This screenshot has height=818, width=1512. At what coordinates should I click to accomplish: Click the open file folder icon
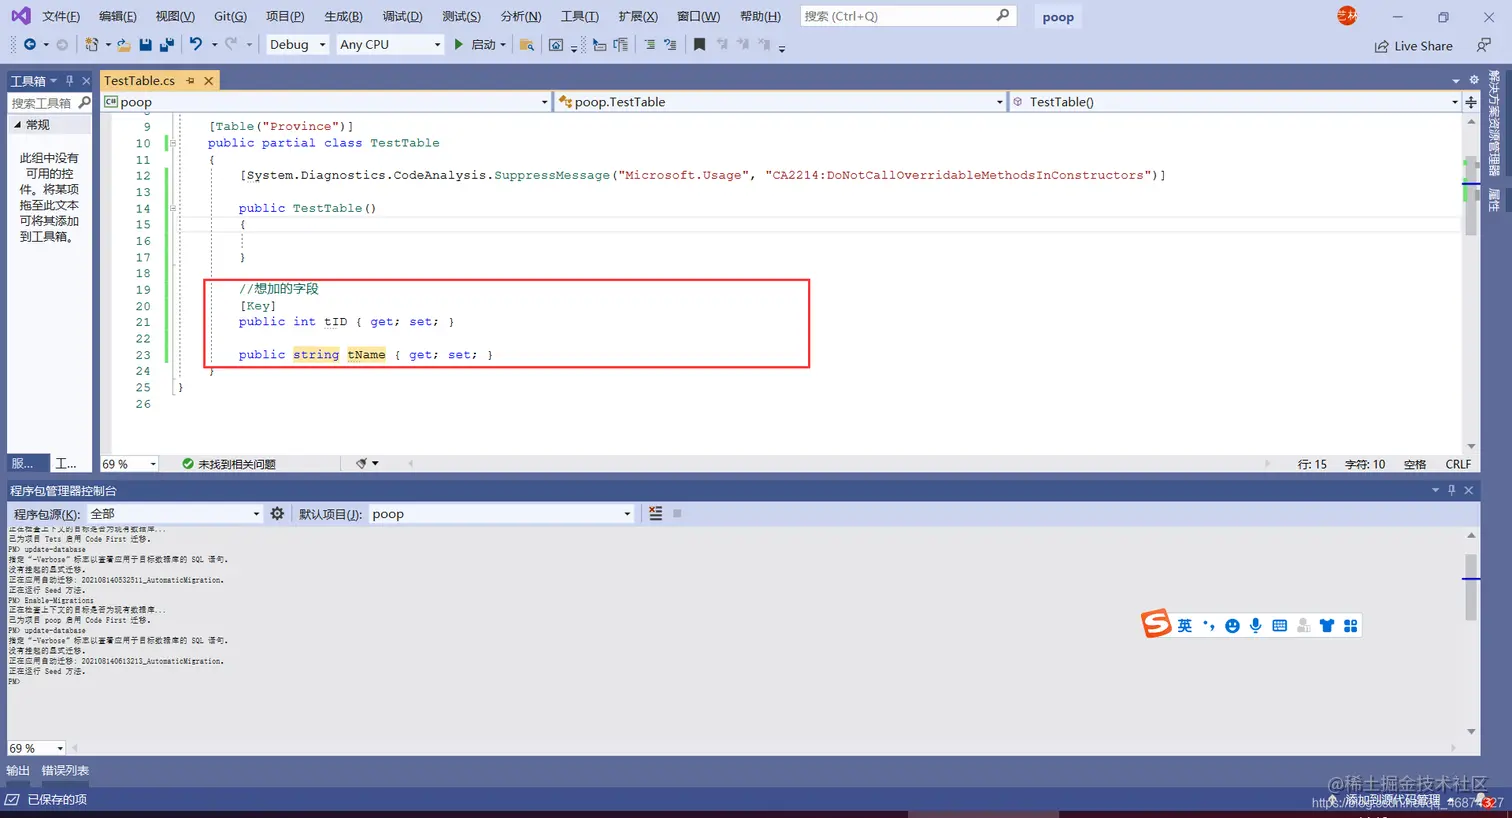point(124,44)
